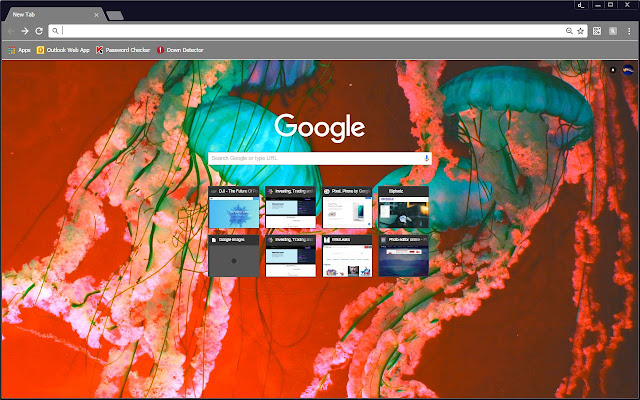
Task: Minimize the Chrome window
Action: tap(598, 5)
